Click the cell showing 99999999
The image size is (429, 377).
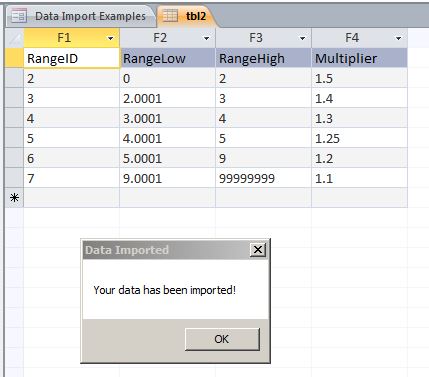[263, 178]
